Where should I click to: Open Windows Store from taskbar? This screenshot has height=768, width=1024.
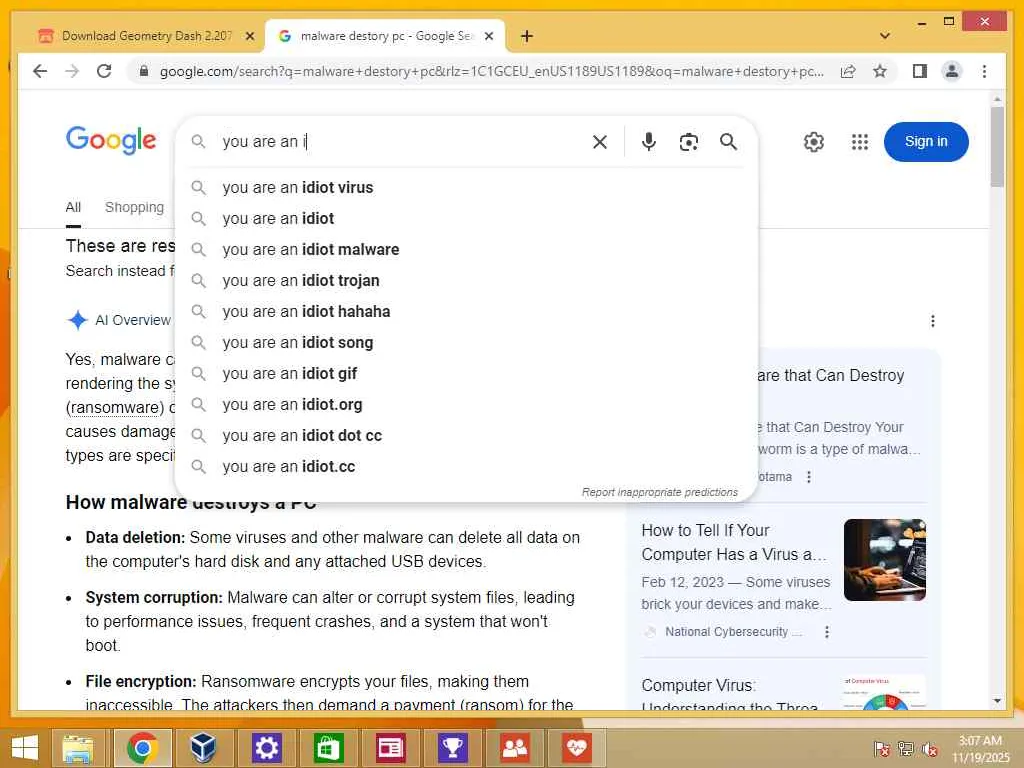(328, 748)
